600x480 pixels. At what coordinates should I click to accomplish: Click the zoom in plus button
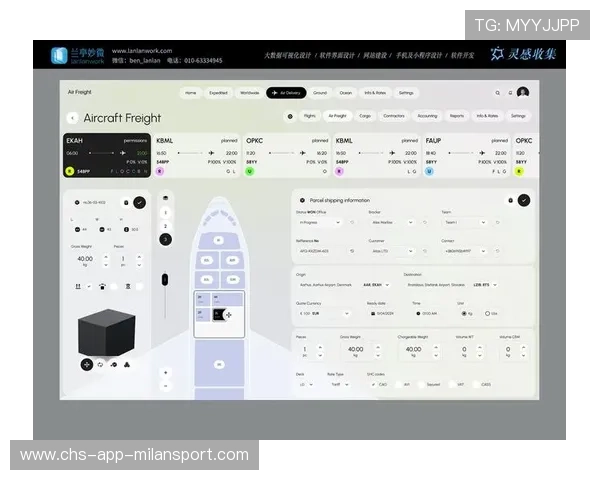click(x=165, y=372)
